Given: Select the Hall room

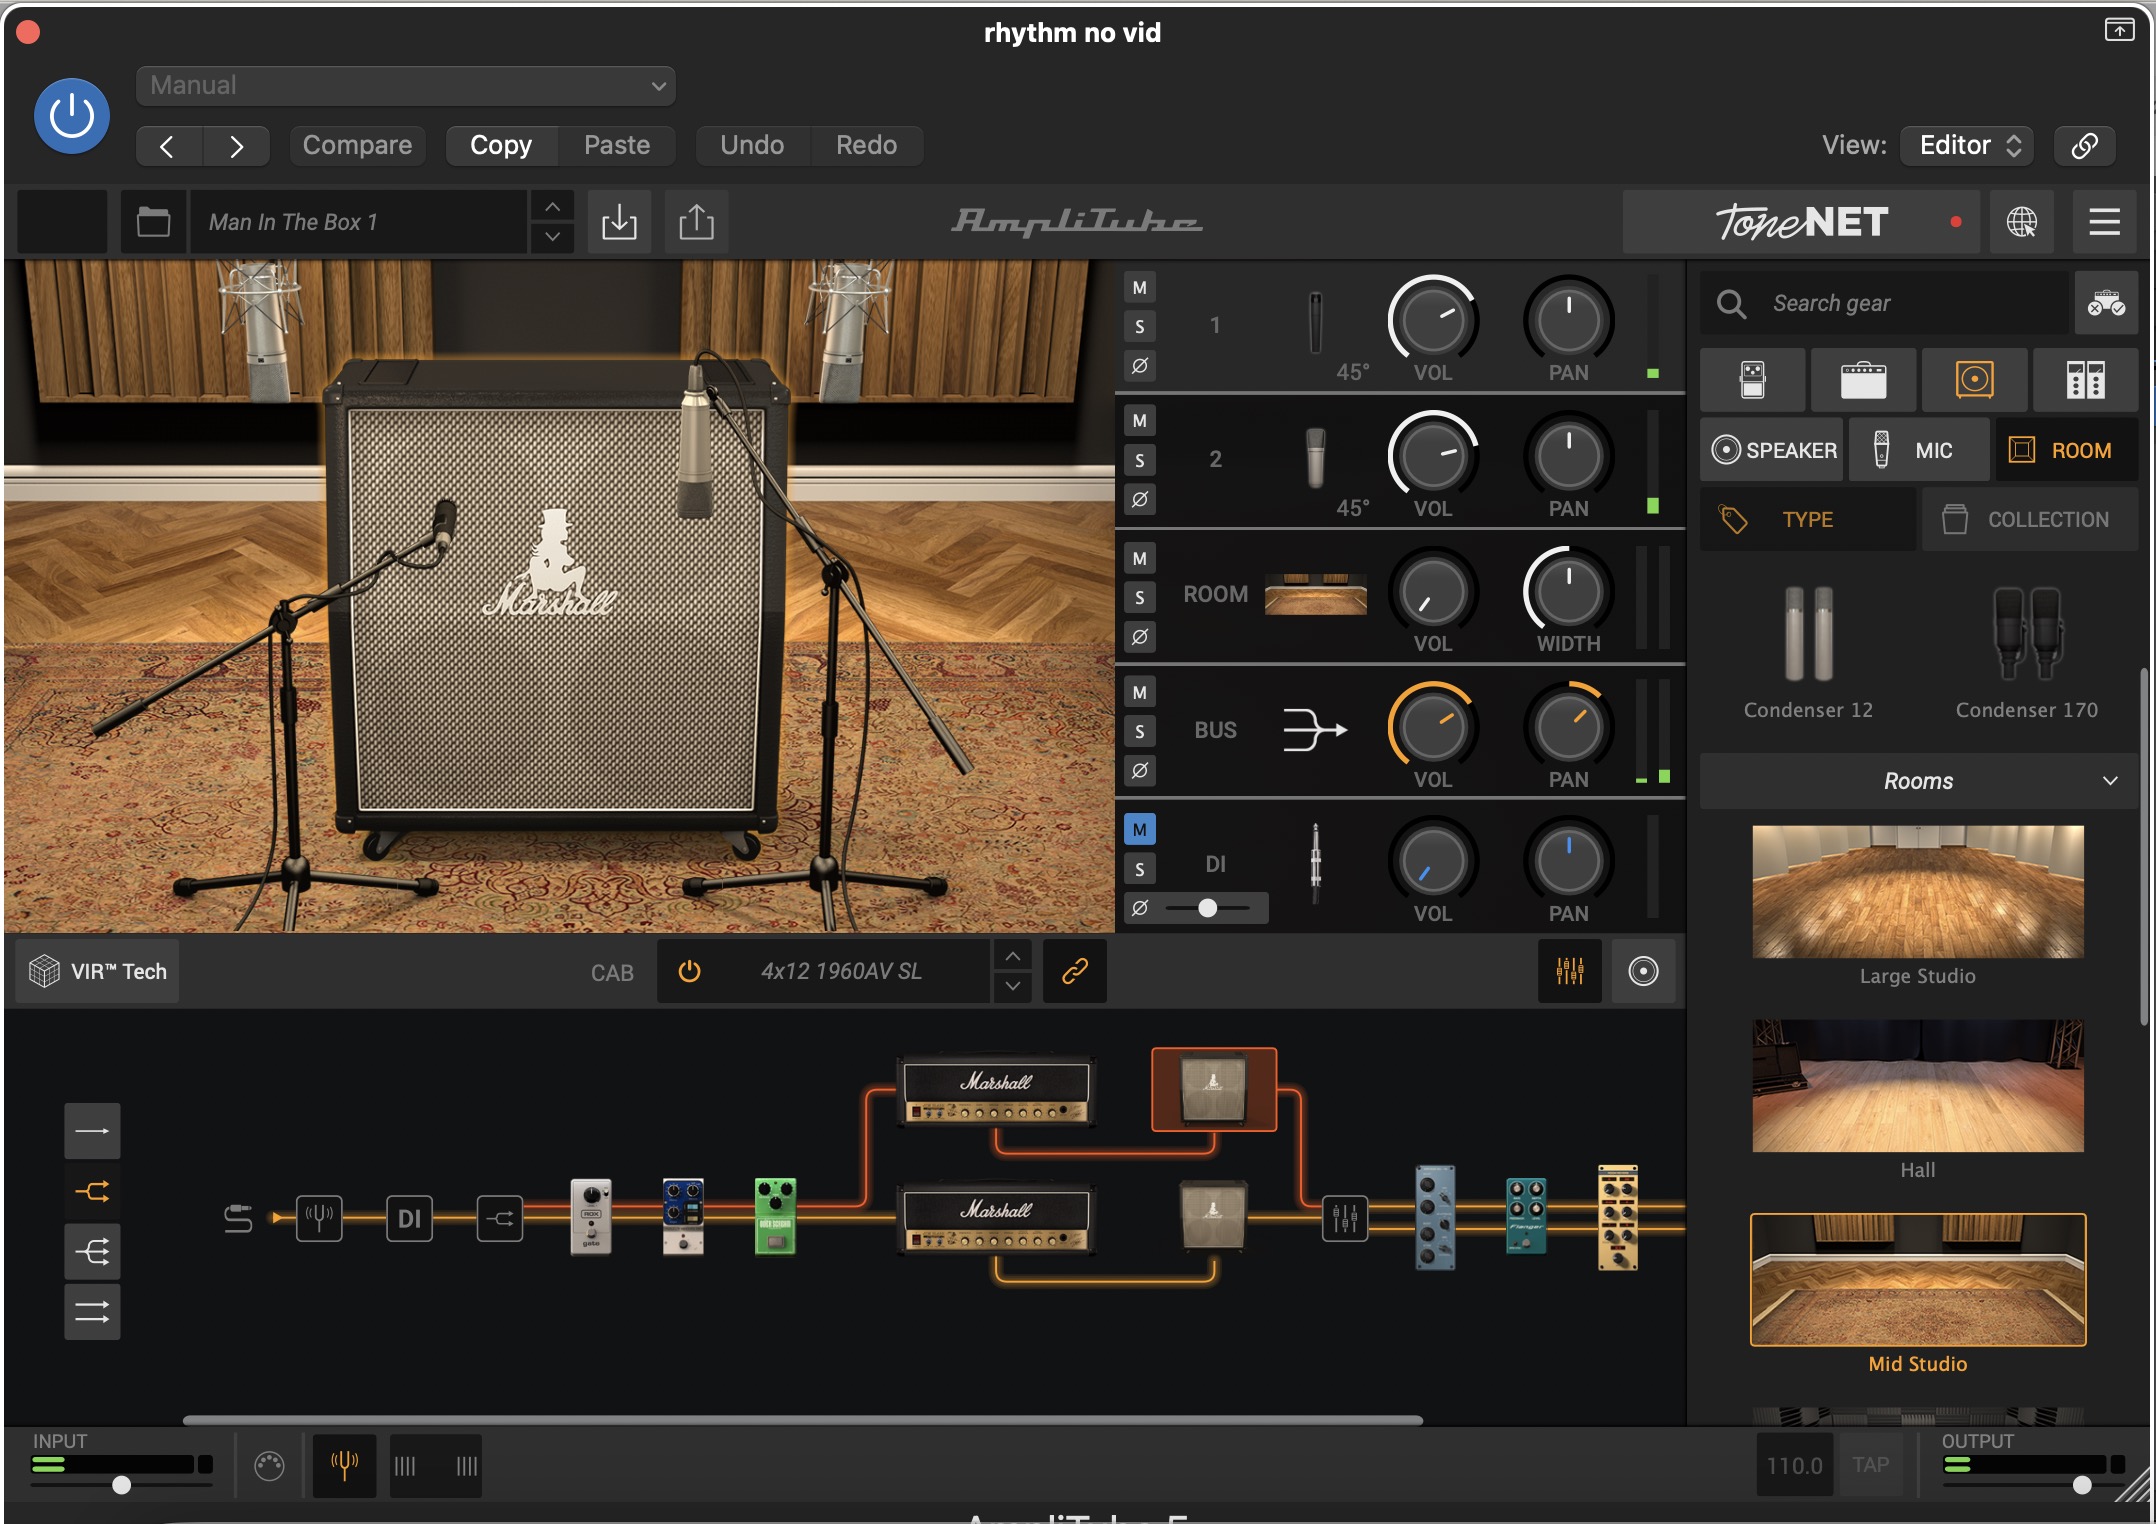Looking at the screenshot, I should pyautogui.click(x=1918, y=1086).
